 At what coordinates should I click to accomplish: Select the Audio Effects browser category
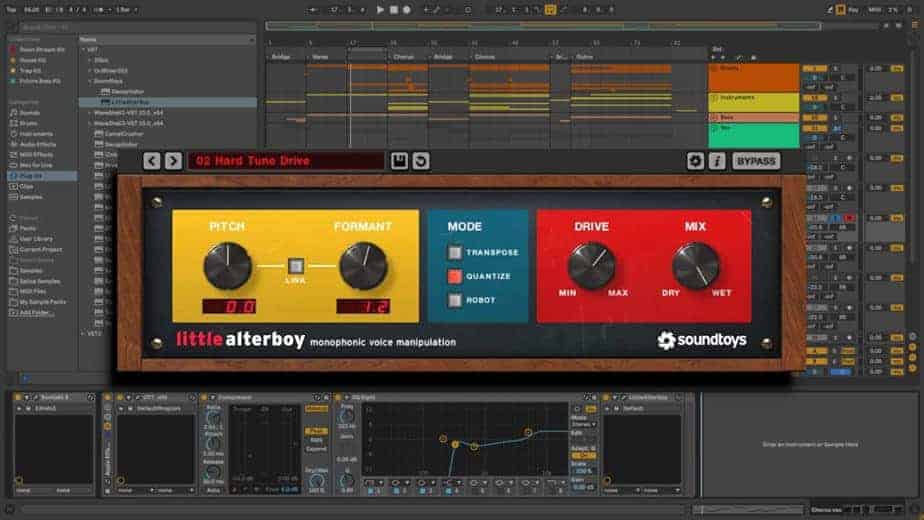point(37,144)
